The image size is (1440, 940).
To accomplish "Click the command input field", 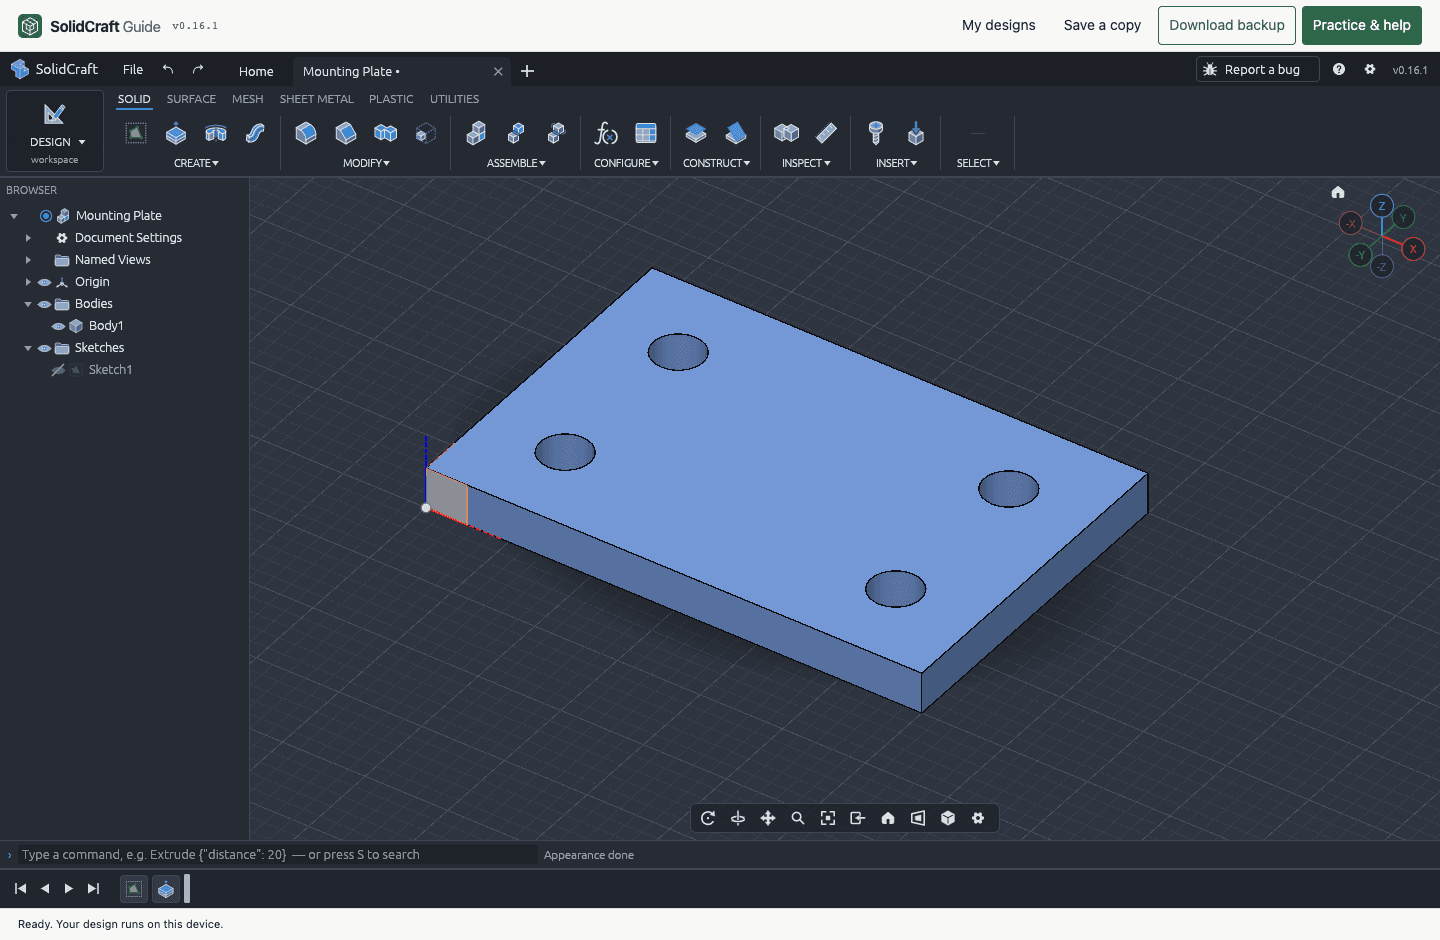I will pos(278,854).
